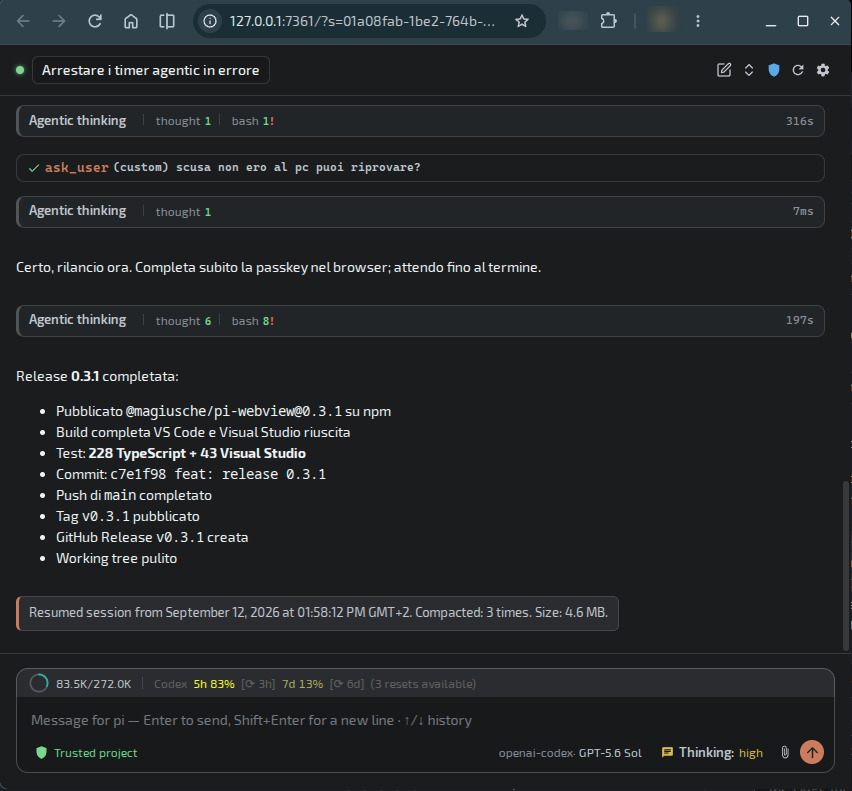Click the circular context usage indicator
852x791 pixels.
point(39,683)
